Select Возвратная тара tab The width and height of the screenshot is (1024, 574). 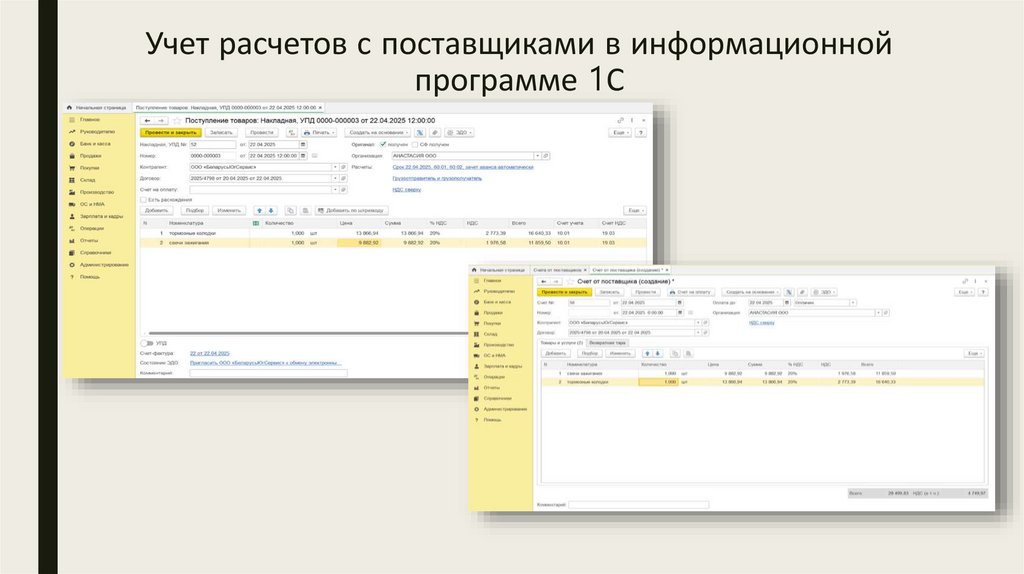coord(607,343)
